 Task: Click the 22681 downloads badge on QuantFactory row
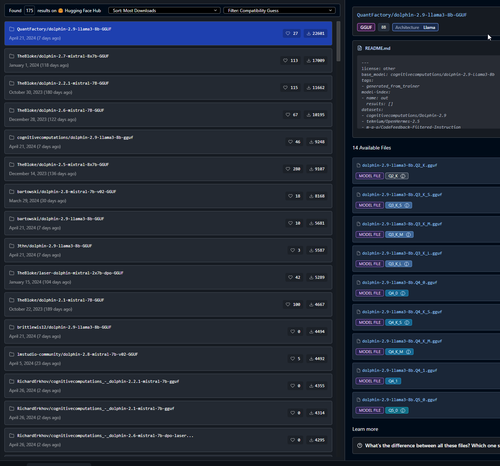[x=316, y=33]
